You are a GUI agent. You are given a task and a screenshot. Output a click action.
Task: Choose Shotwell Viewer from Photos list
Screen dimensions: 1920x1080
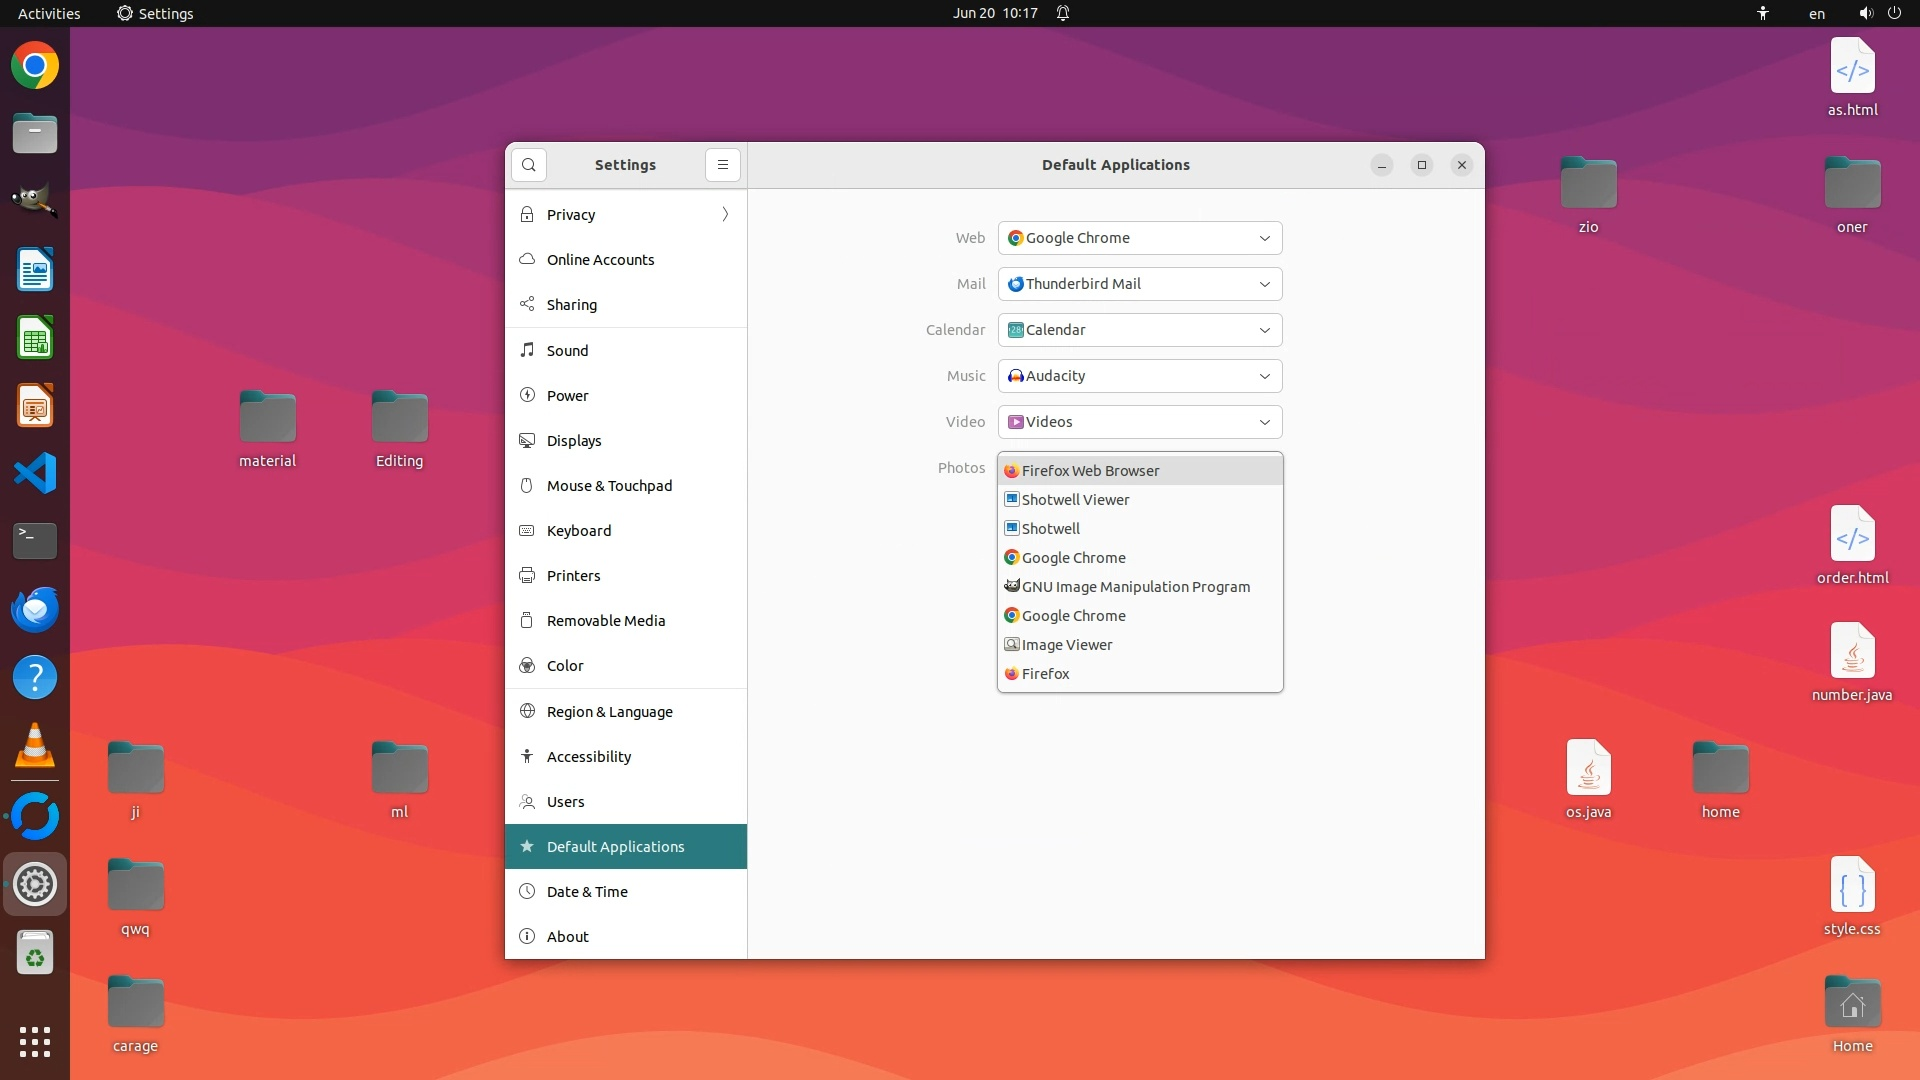click(x=1075, y=500)
